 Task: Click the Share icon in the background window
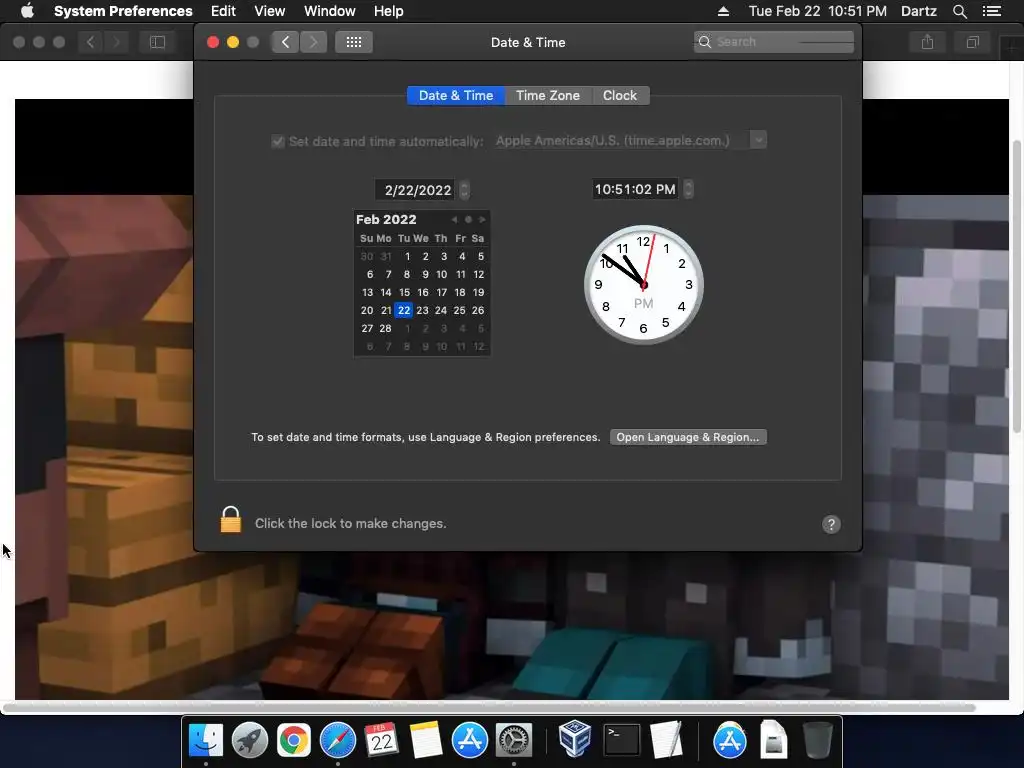[x=927, y=42]
